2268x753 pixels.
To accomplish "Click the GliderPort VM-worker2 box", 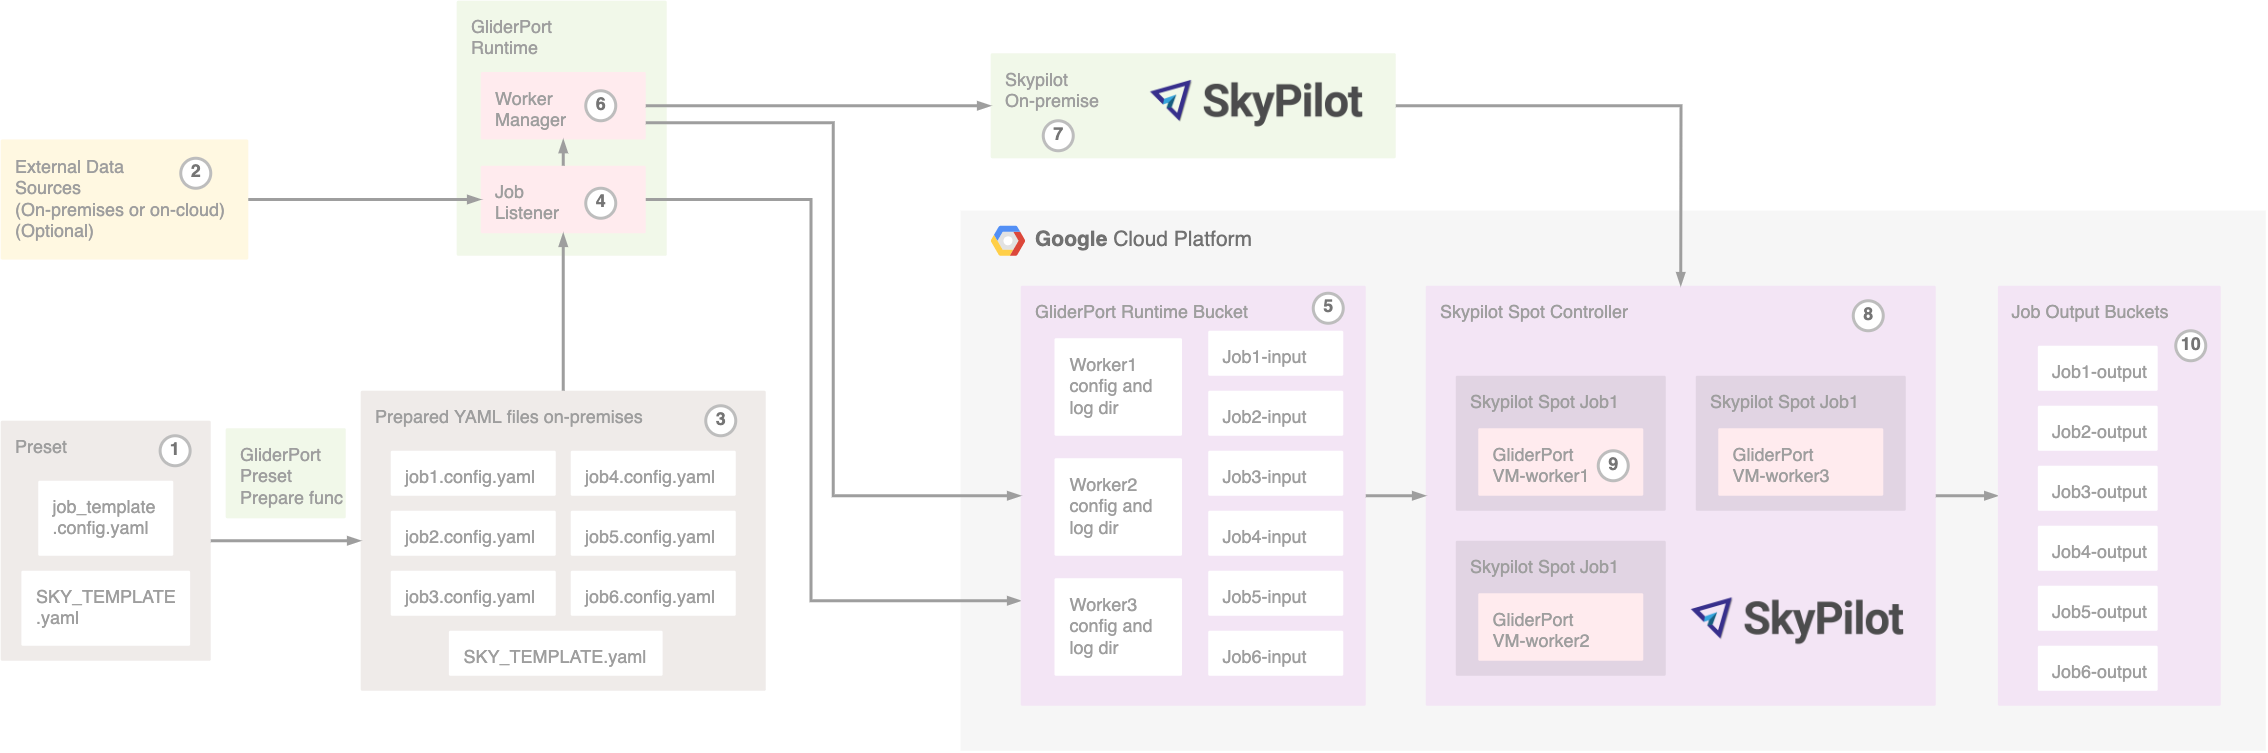I will coord(1560,628).
